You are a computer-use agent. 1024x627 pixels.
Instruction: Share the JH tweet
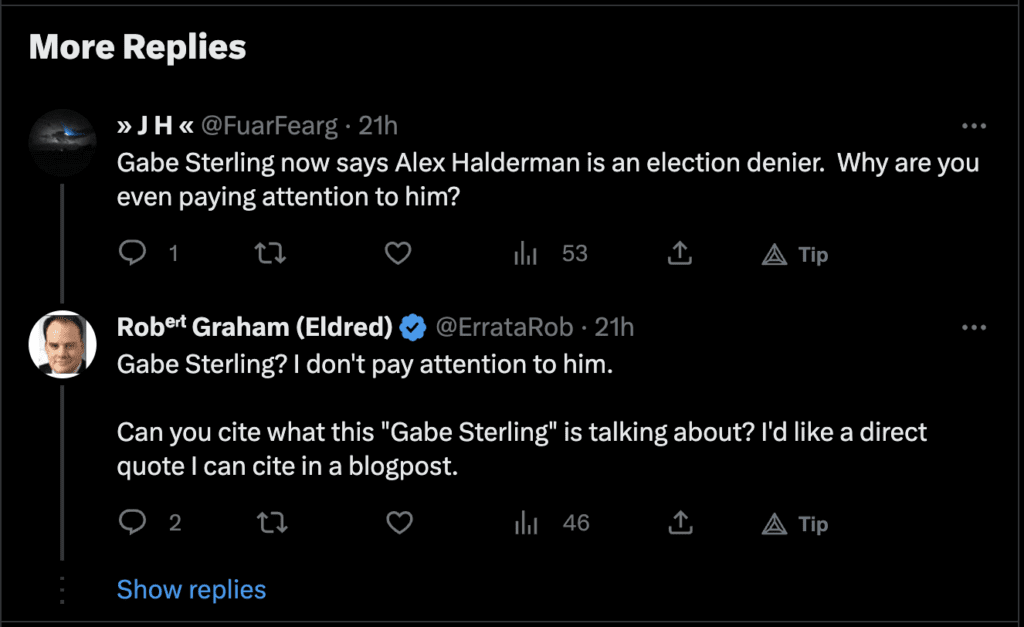679,253
